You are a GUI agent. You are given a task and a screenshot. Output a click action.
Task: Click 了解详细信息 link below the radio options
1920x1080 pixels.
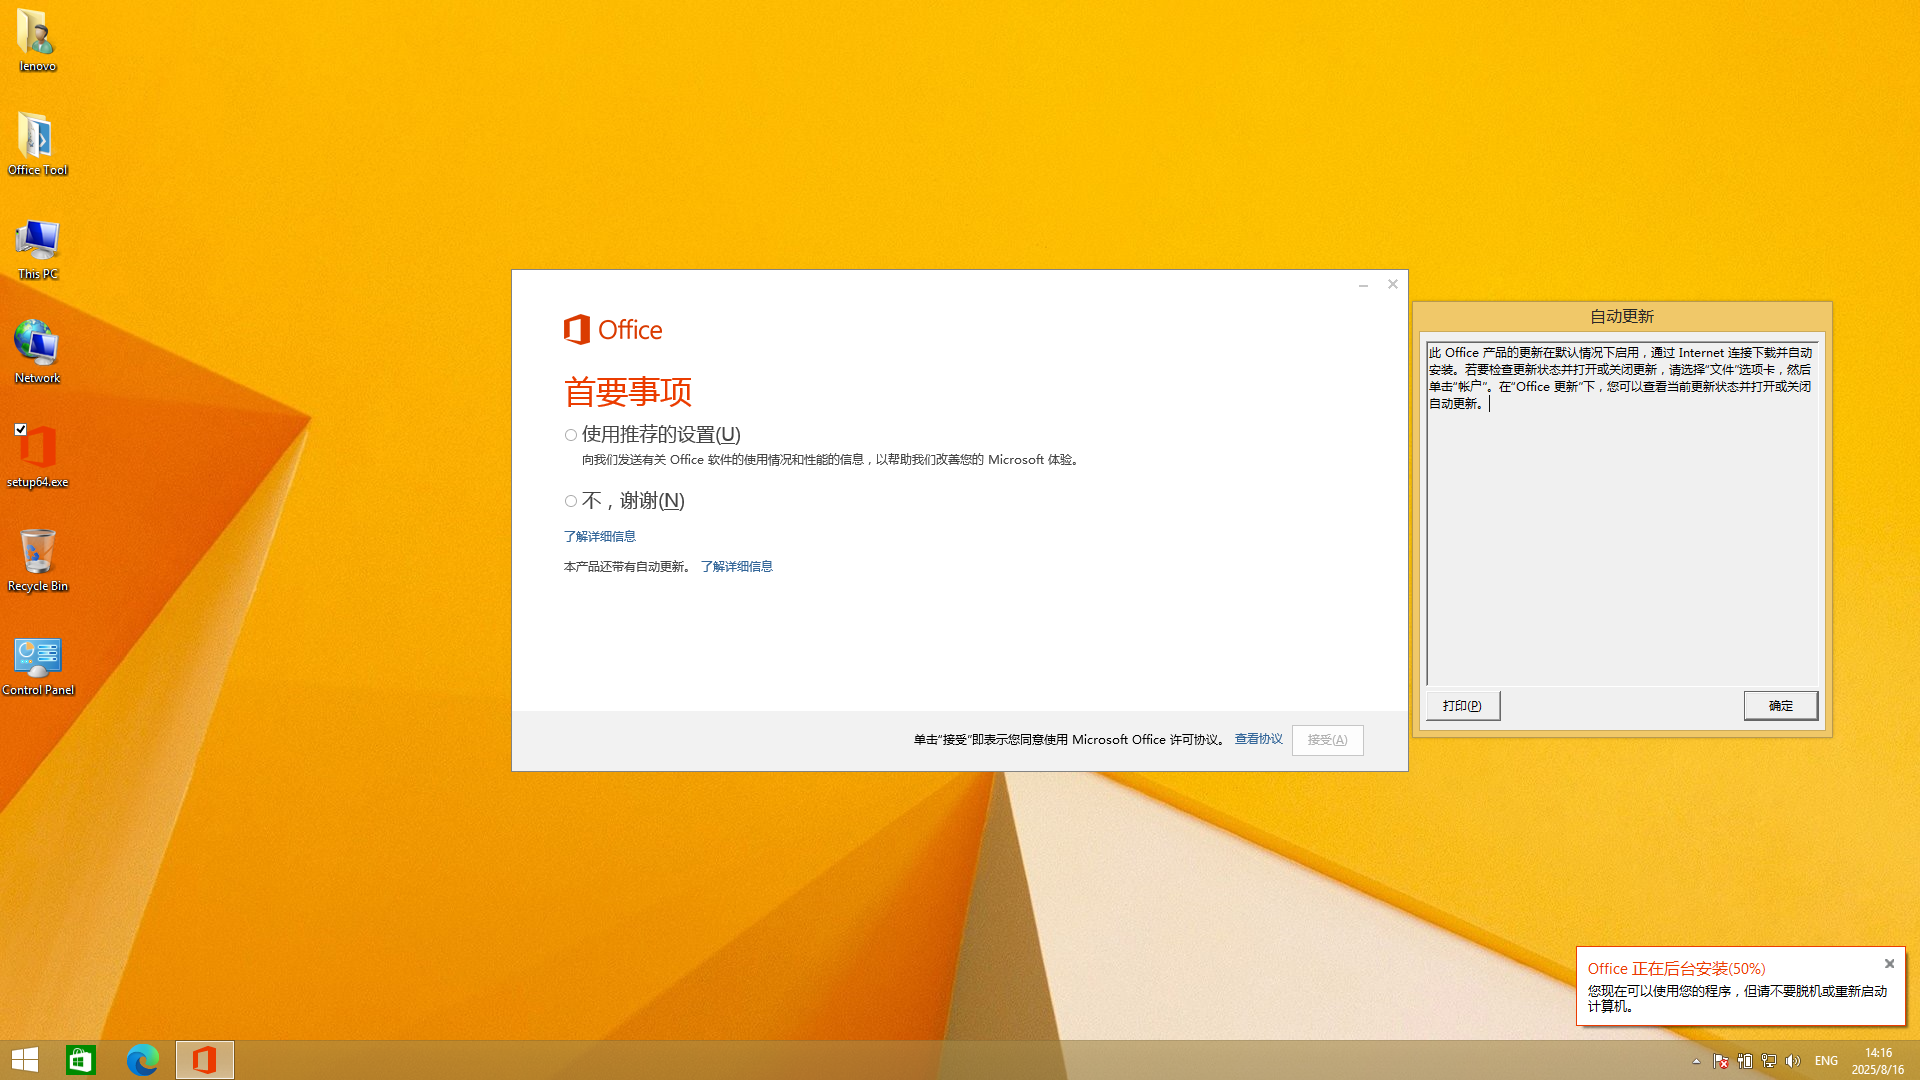click(599, 537)
